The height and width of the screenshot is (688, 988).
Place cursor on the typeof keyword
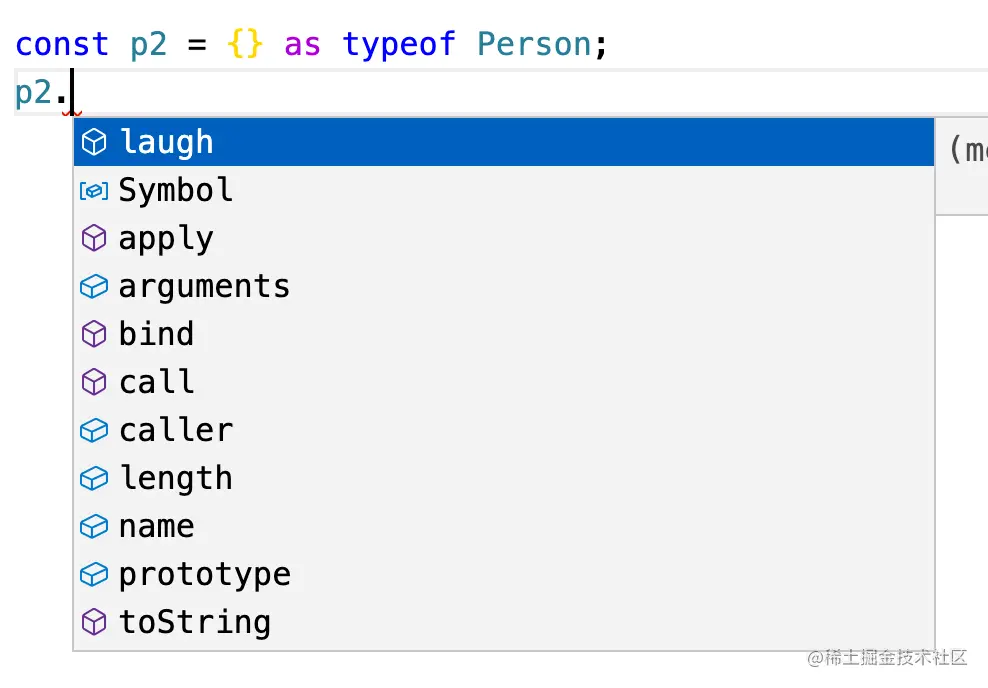point(399,45)
